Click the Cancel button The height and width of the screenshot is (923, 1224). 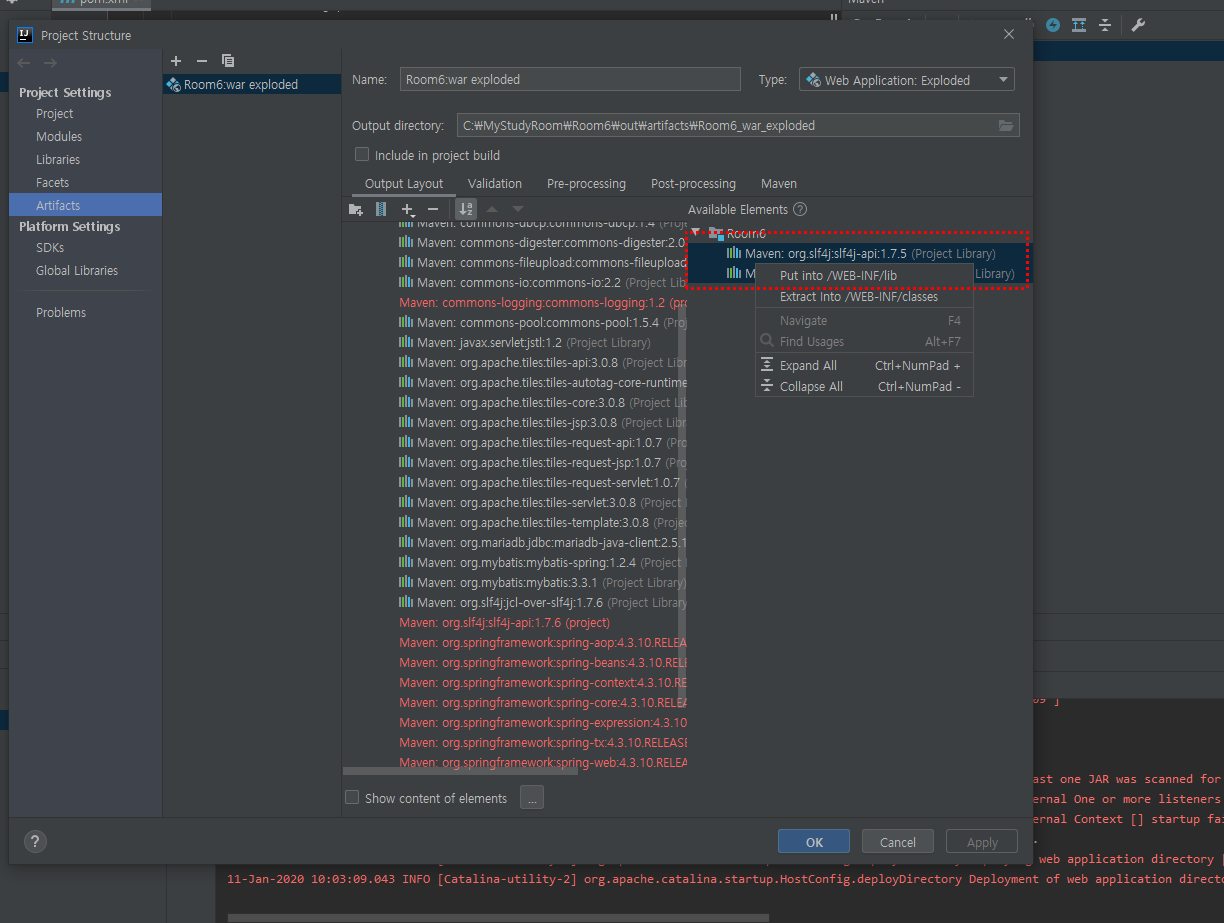point(897,842)
